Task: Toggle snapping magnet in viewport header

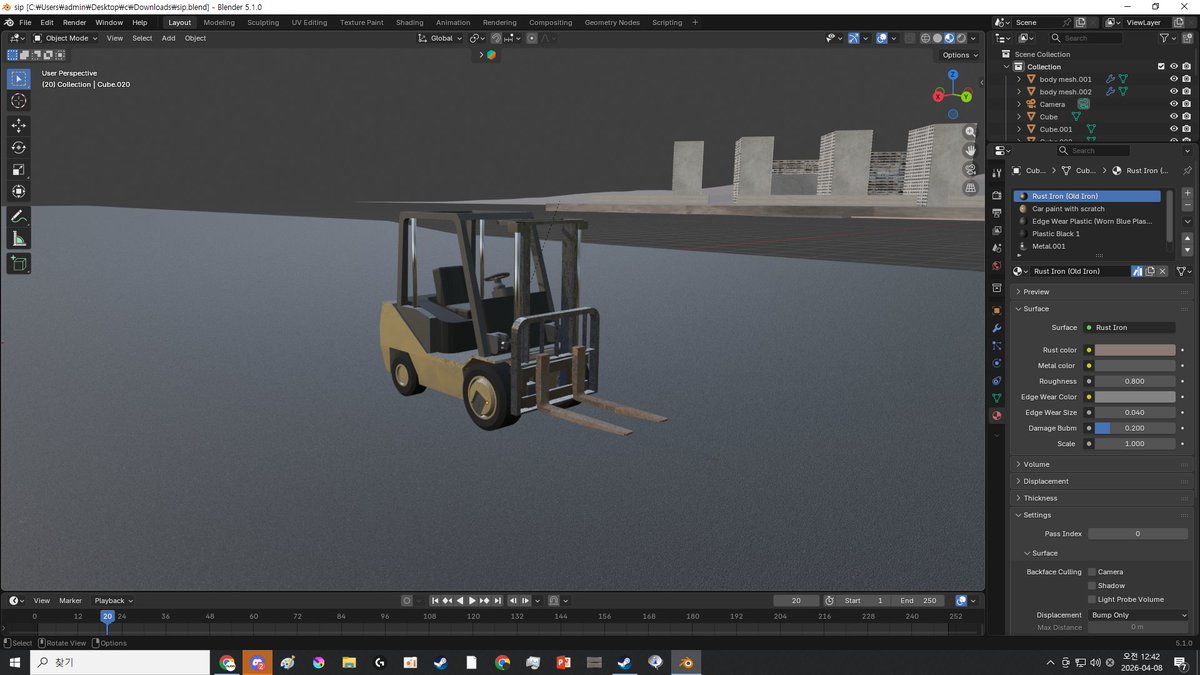Action: (x=496, y=38)
